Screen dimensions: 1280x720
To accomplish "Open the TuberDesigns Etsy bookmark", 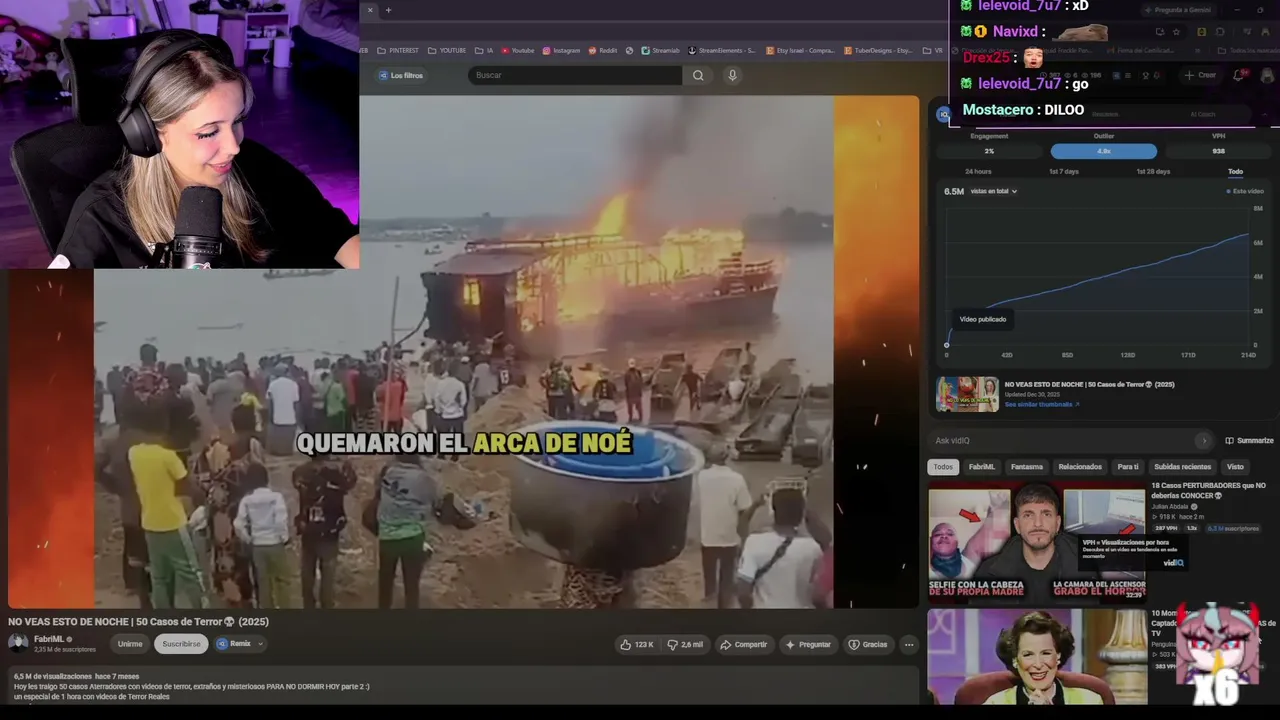I will click(x=878, y=50).
